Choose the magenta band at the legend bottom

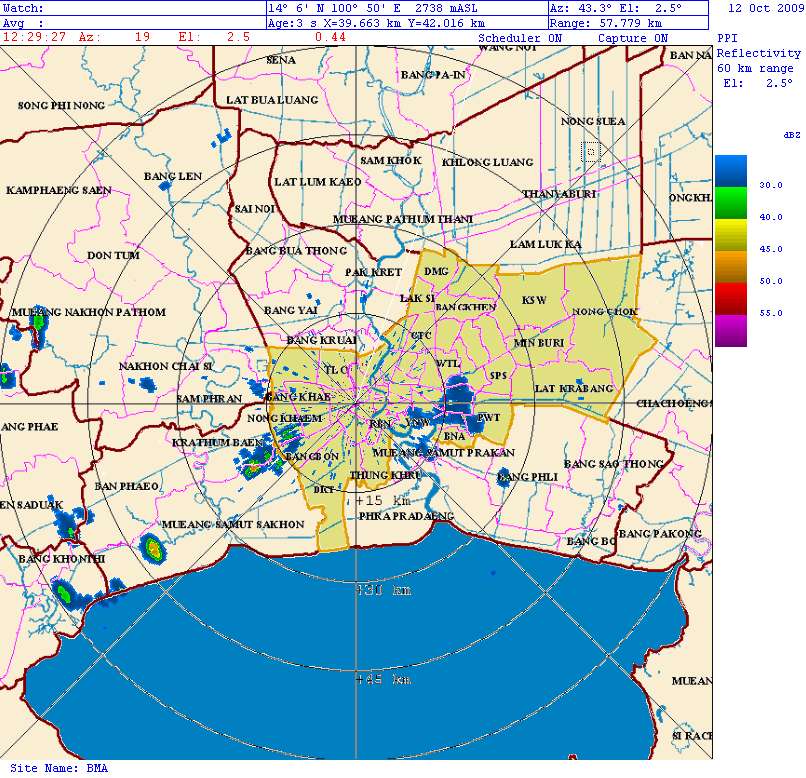click(x=730, y=330)
